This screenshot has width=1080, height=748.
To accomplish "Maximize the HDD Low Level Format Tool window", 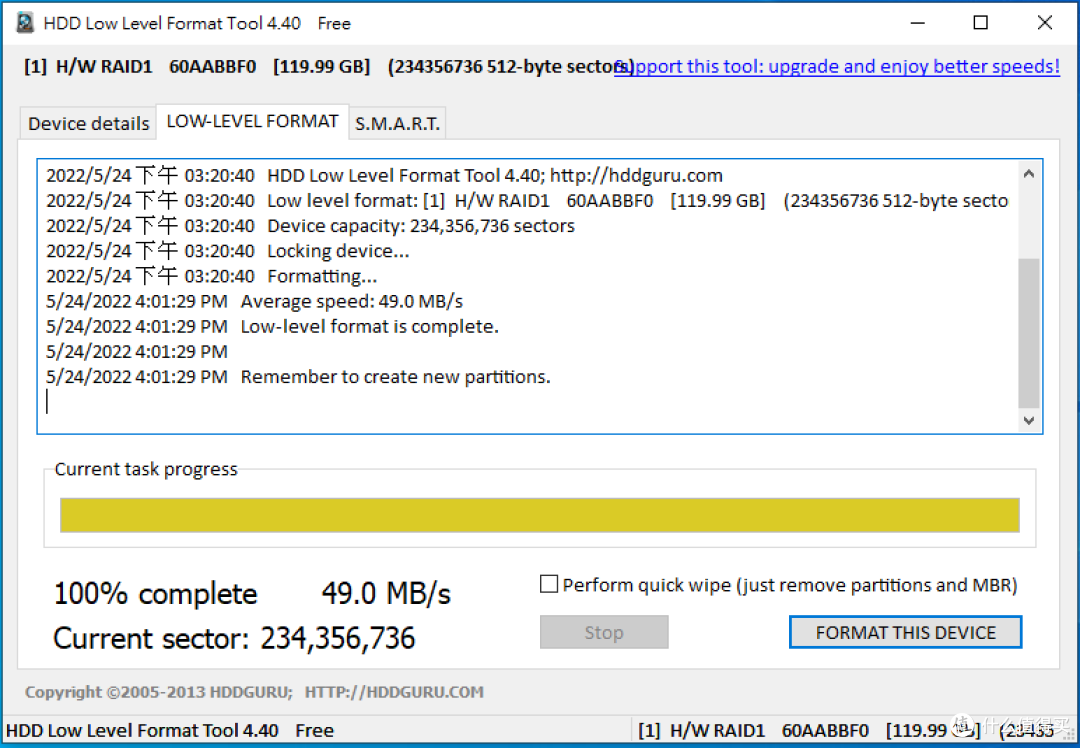I will click(x=981, y=23).
